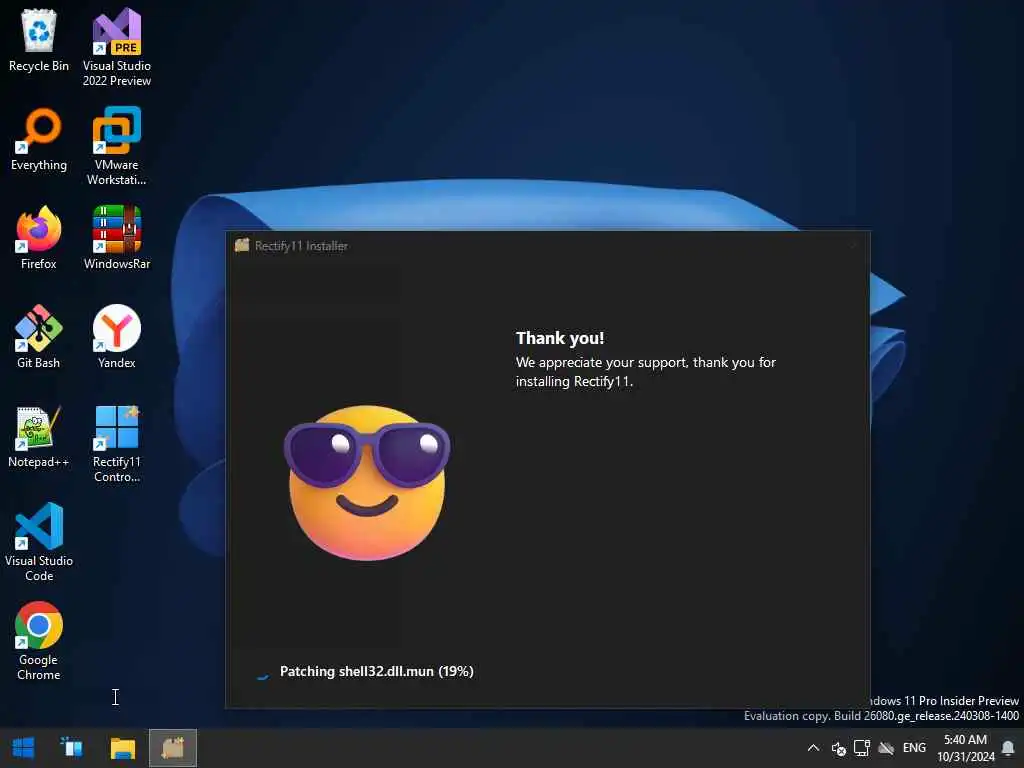Screen dimensions: 1024x768
Task: Open the Recycle Bin desktop icon
Action: coord(39,40)
